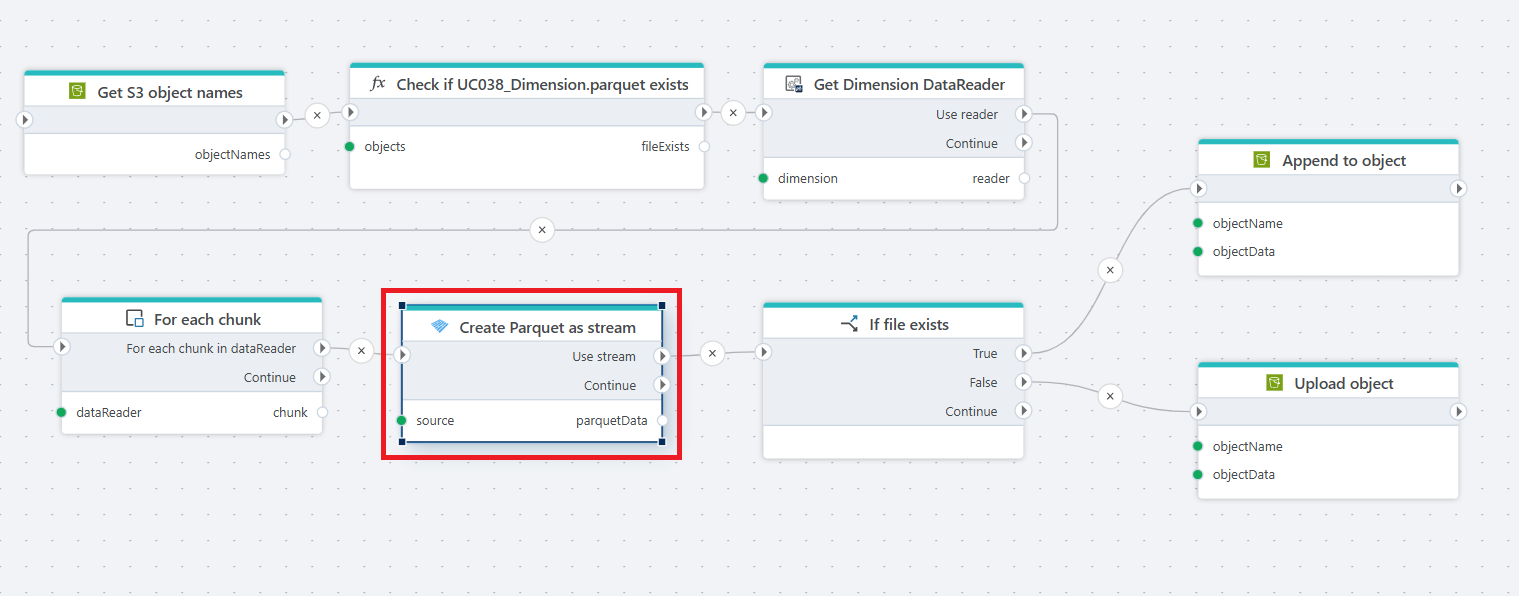Viewport: 1519px width, 596px height.
Task: Click the objectNames output port
Action: pyautogui.click(x=285, y=155)
